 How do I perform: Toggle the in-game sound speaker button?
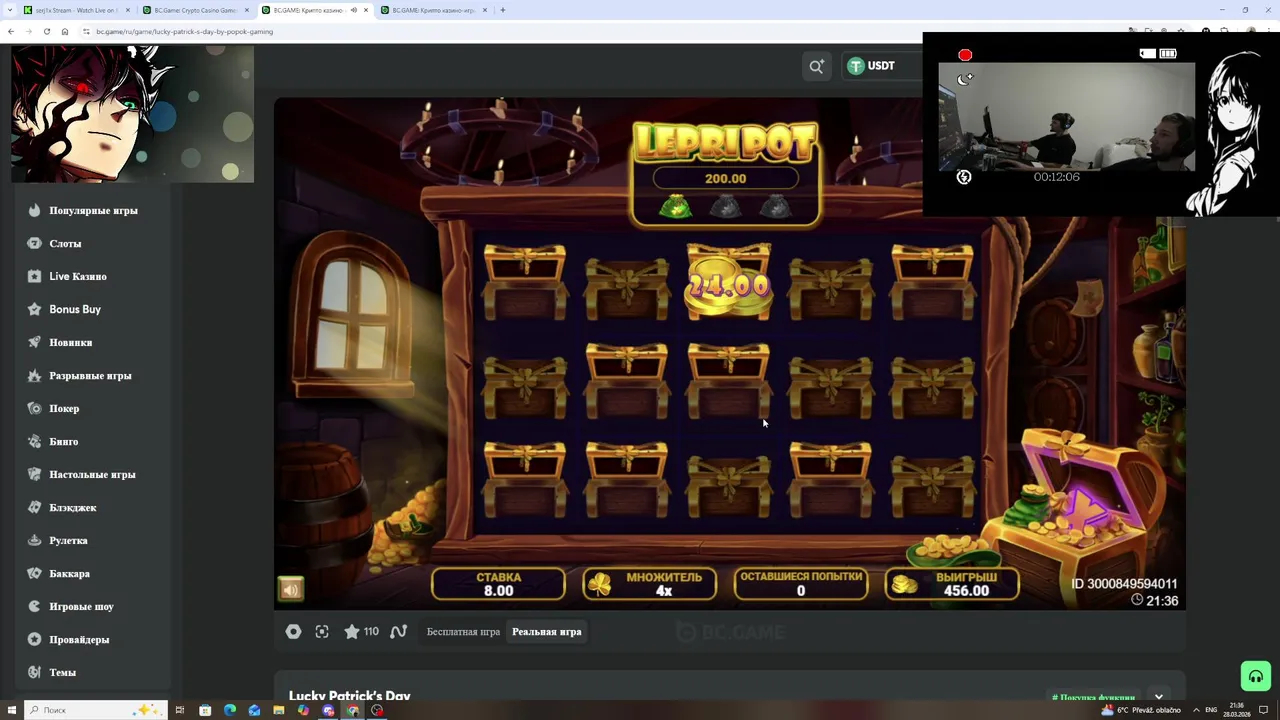290,589
